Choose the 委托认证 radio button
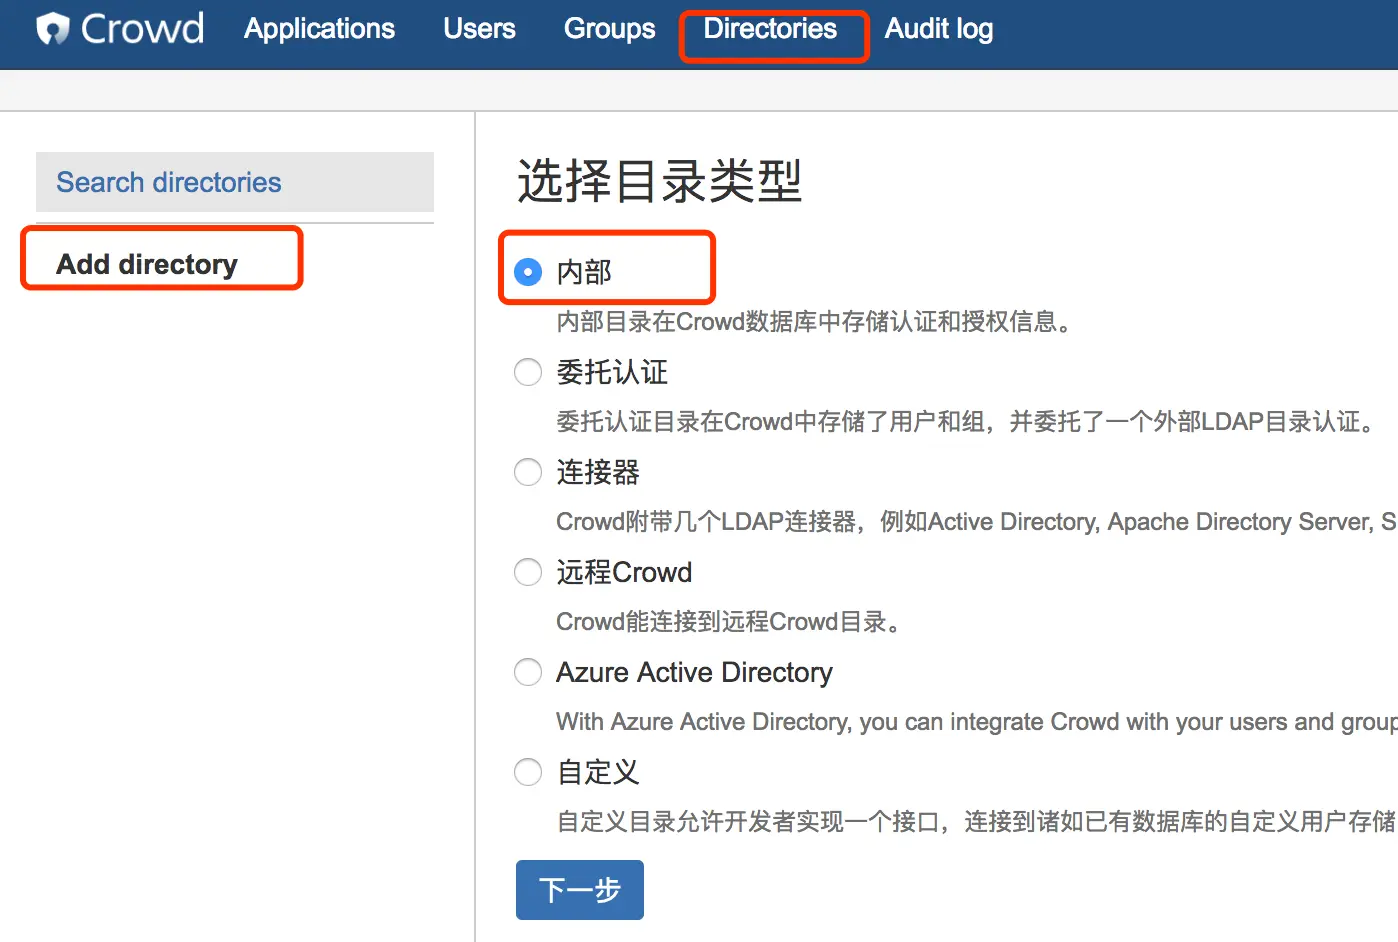The image size is (1398, 942). pos(528,372)
